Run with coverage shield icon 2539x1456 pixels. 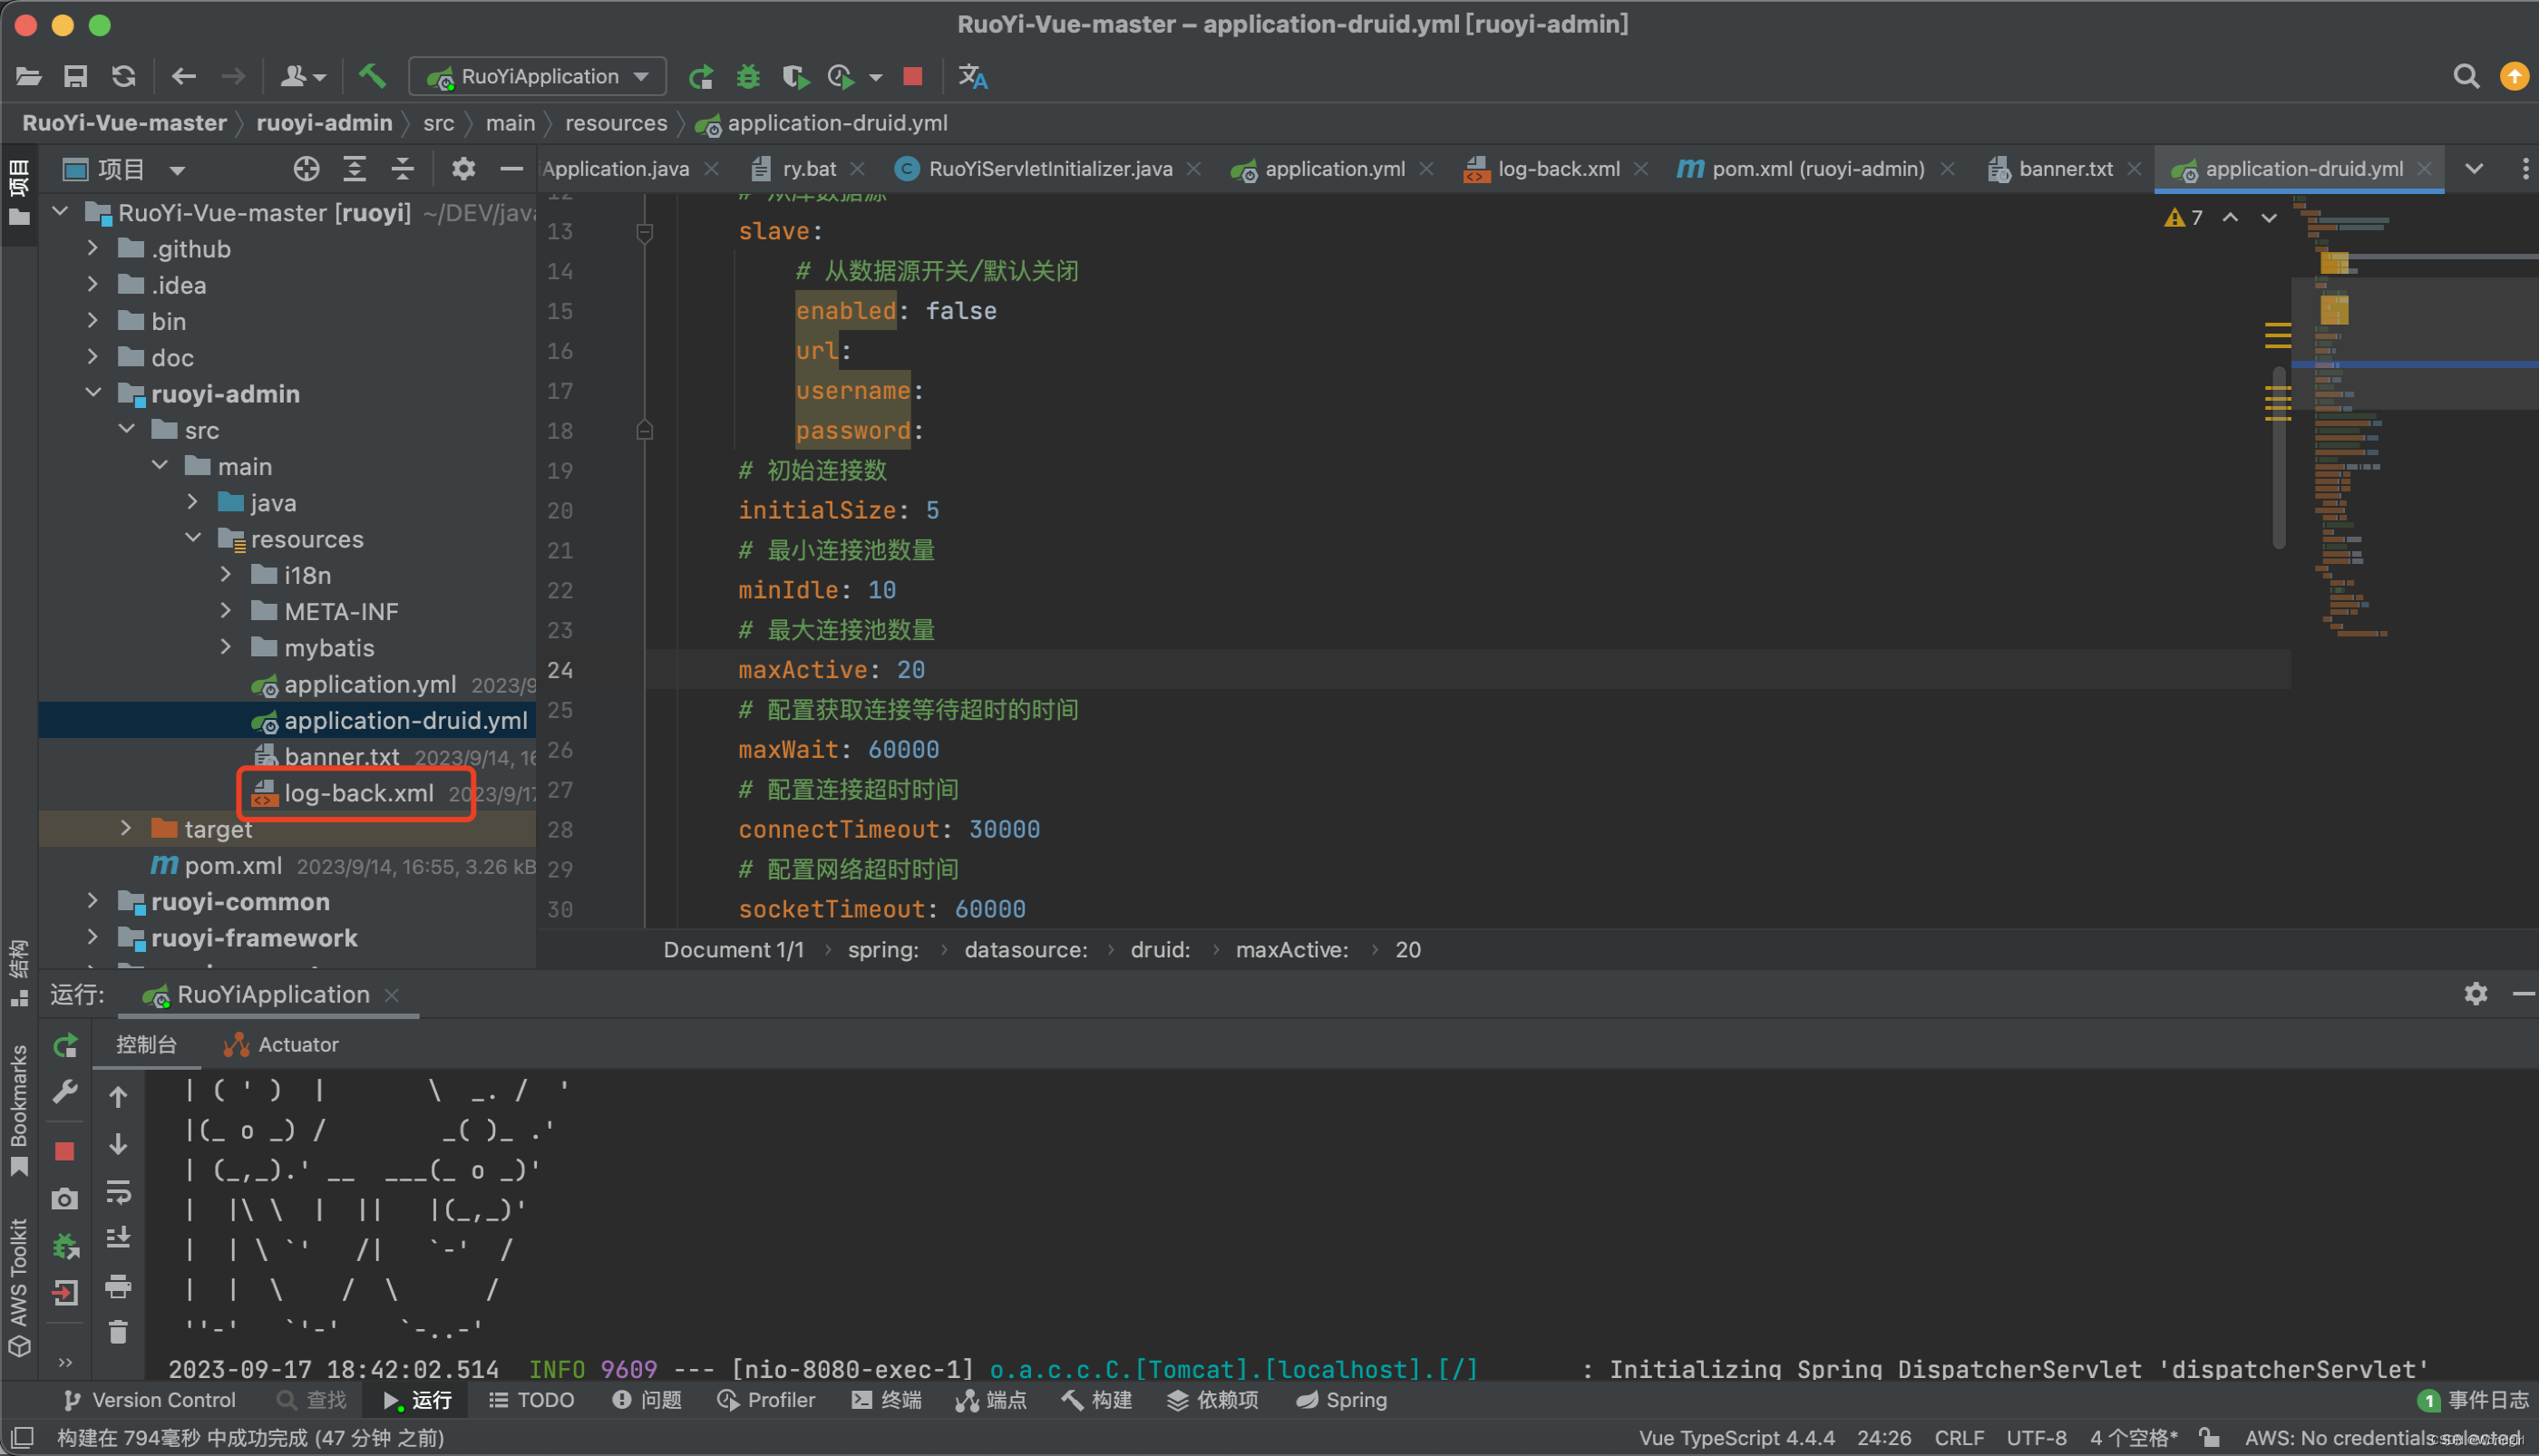795,77
